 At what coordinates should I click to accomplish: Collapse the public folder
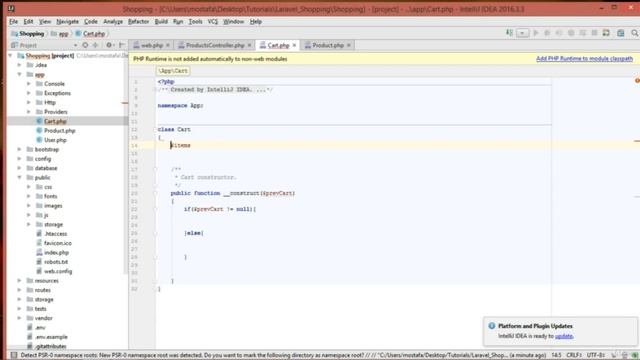coord(19,178)
